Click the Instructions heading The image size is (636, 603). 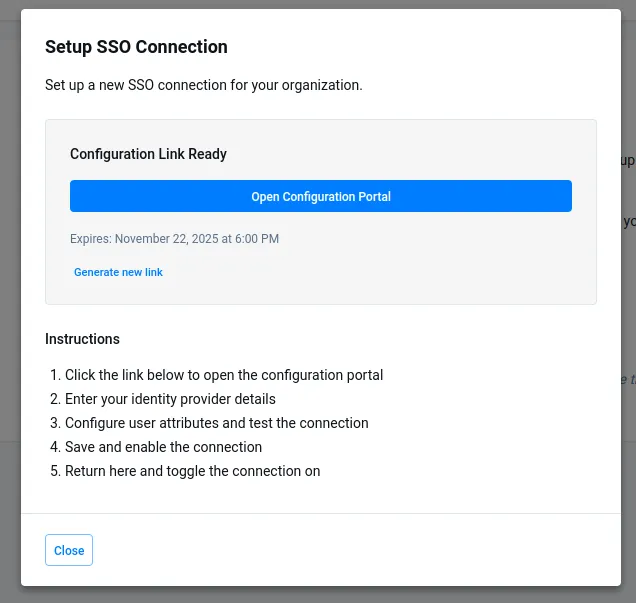coord(82,339)
